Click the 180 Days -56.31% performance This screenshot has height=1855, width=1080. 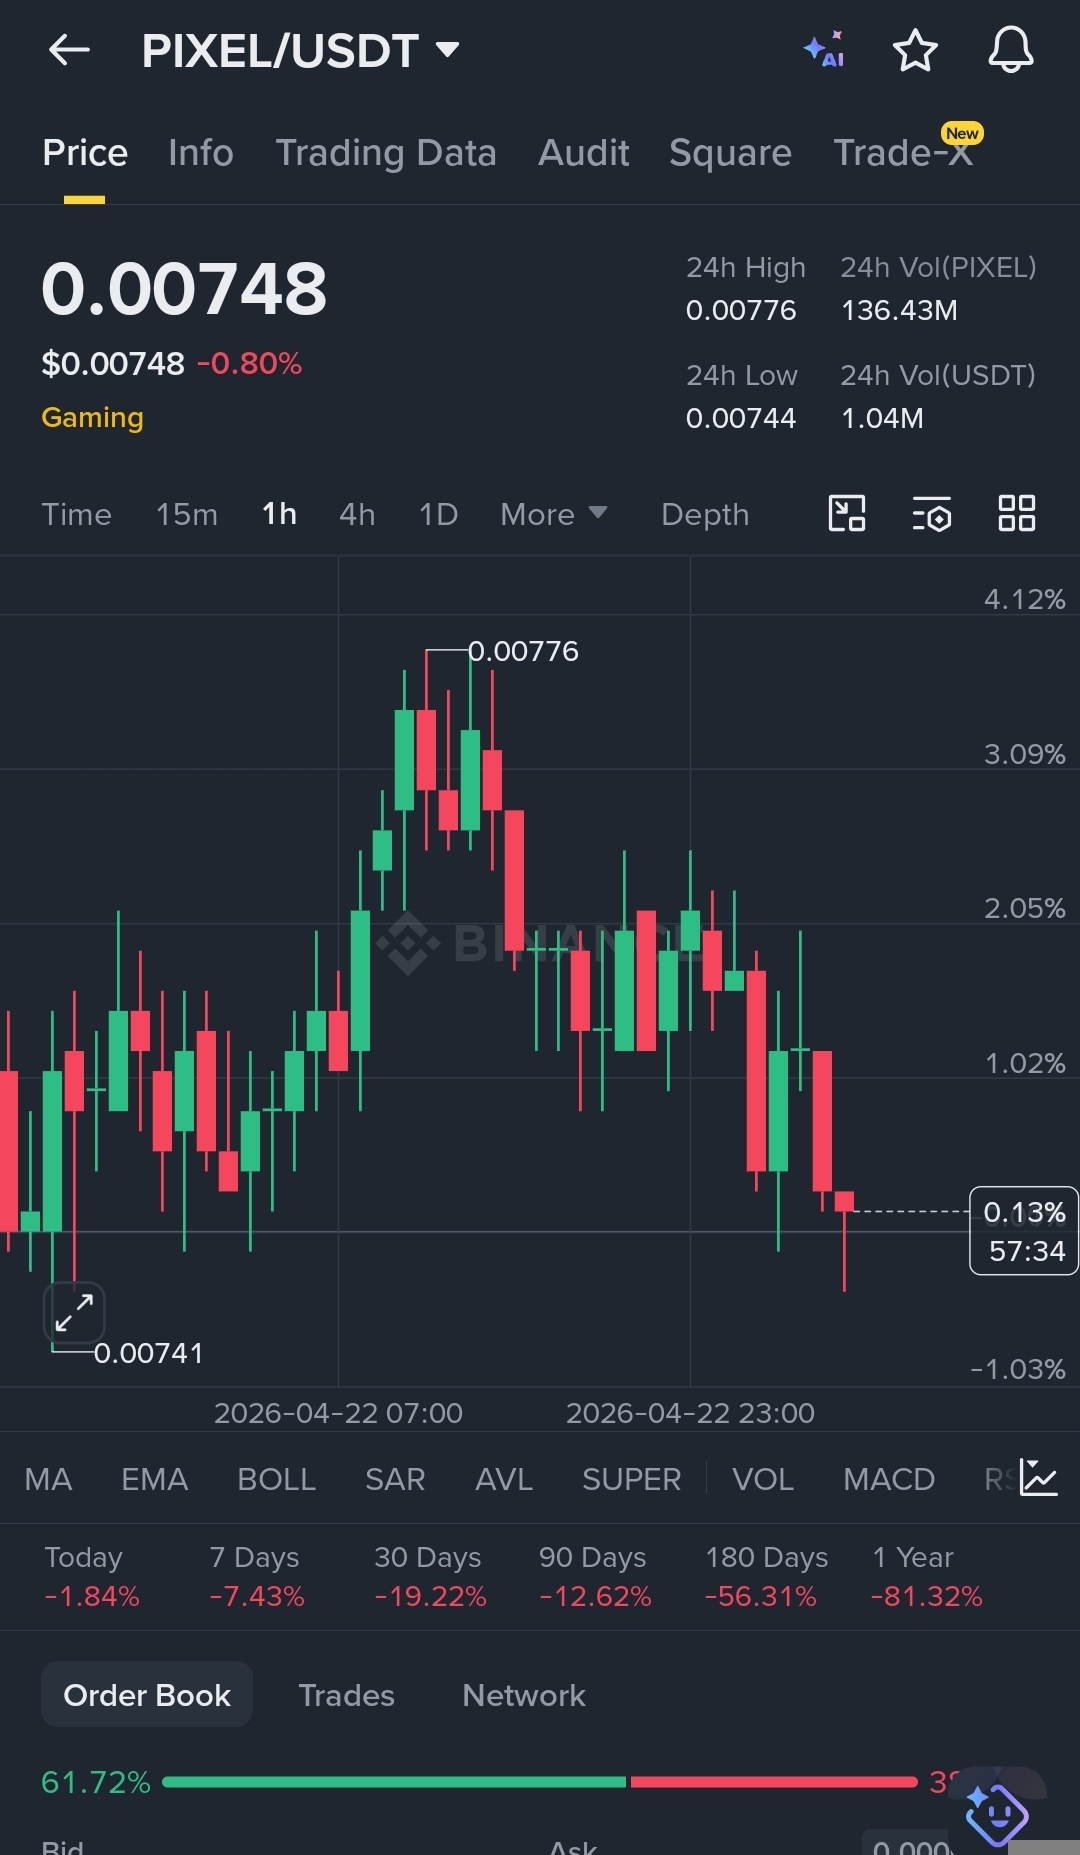tap(766, 1577)
